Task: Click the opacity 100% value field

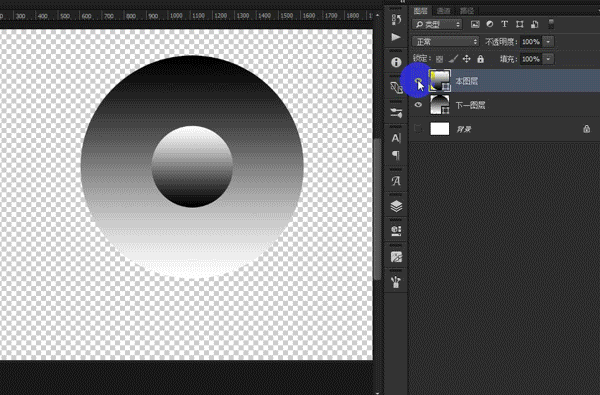Action: (x=531, y=41)
